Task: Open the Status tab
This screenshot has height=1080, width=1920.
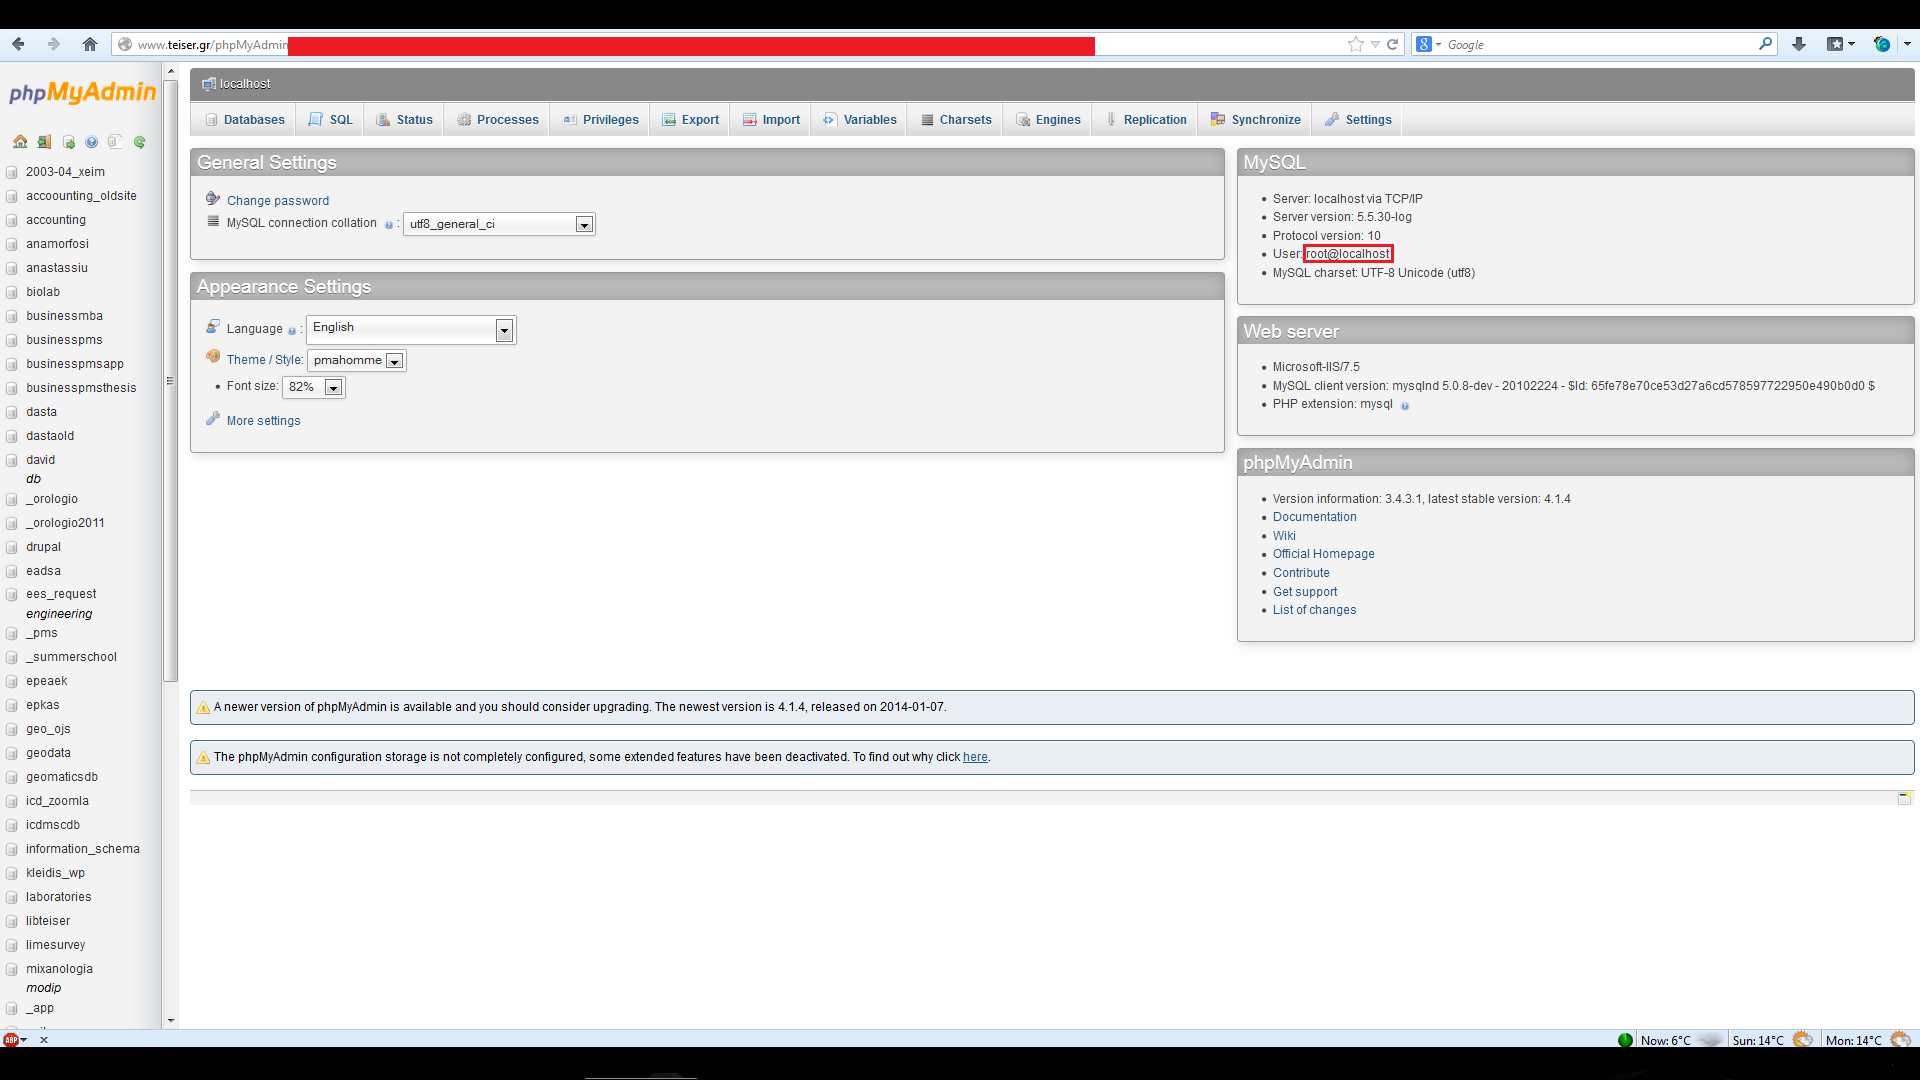Action: point(405,120)
